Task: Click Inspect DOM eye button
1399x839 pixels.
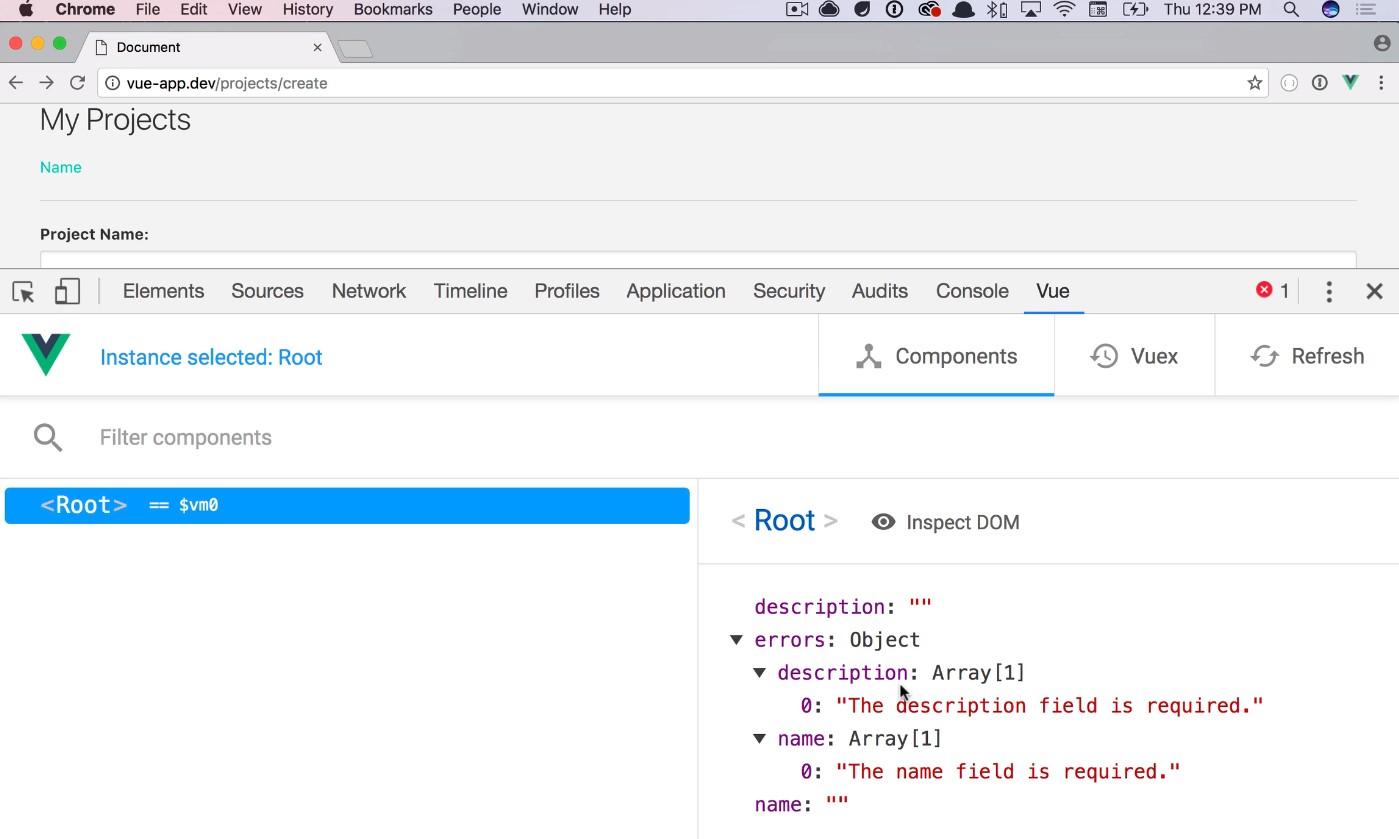Action: point(946,522)
